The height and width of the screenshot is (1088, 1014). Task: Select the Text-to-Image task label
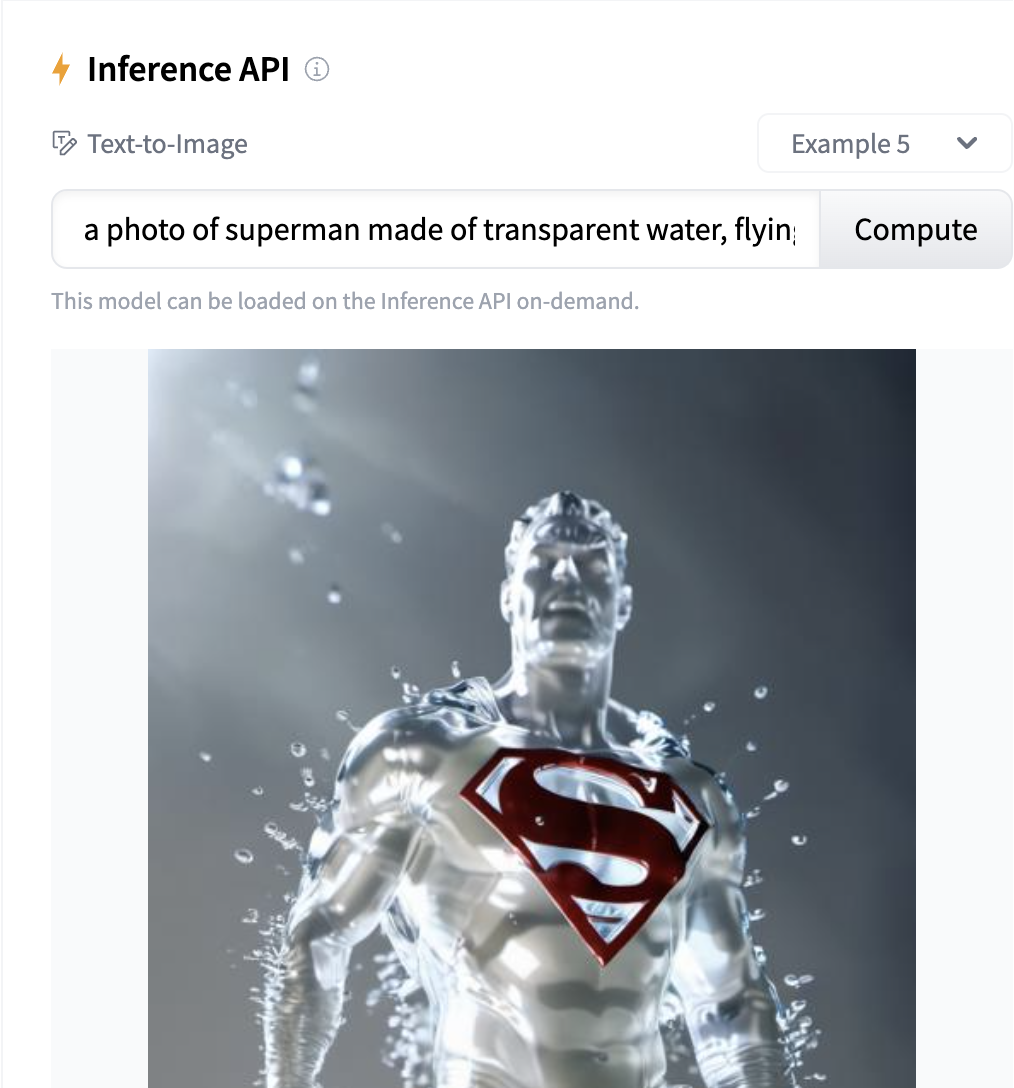[x=166, y=143]
